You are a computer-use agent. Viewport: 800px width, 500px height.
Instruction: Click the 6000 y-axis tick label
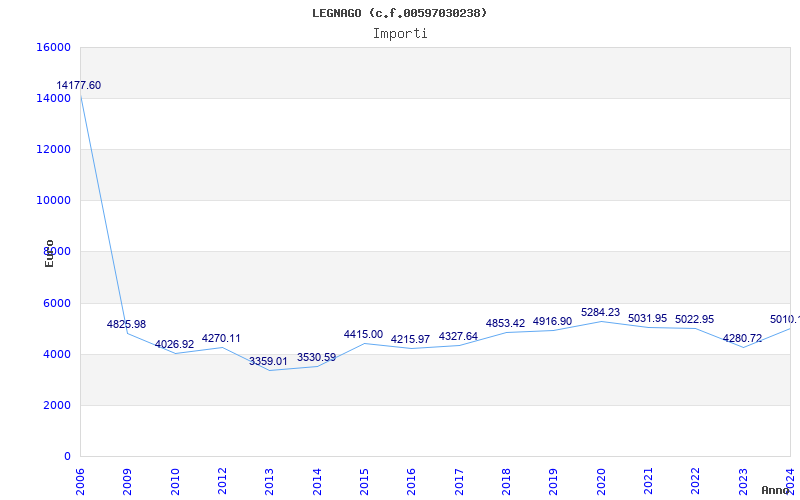[x=57, y=303]
